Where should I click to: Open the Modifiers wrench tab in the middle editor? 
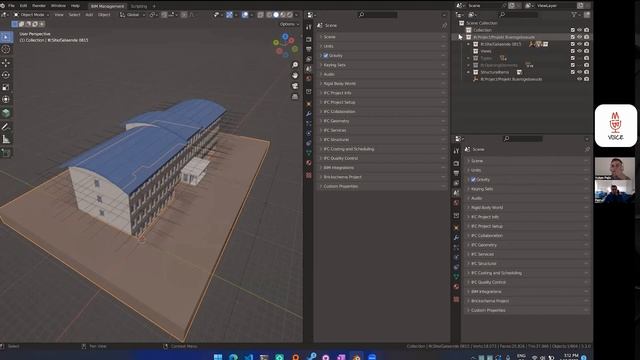pos(309,114)
